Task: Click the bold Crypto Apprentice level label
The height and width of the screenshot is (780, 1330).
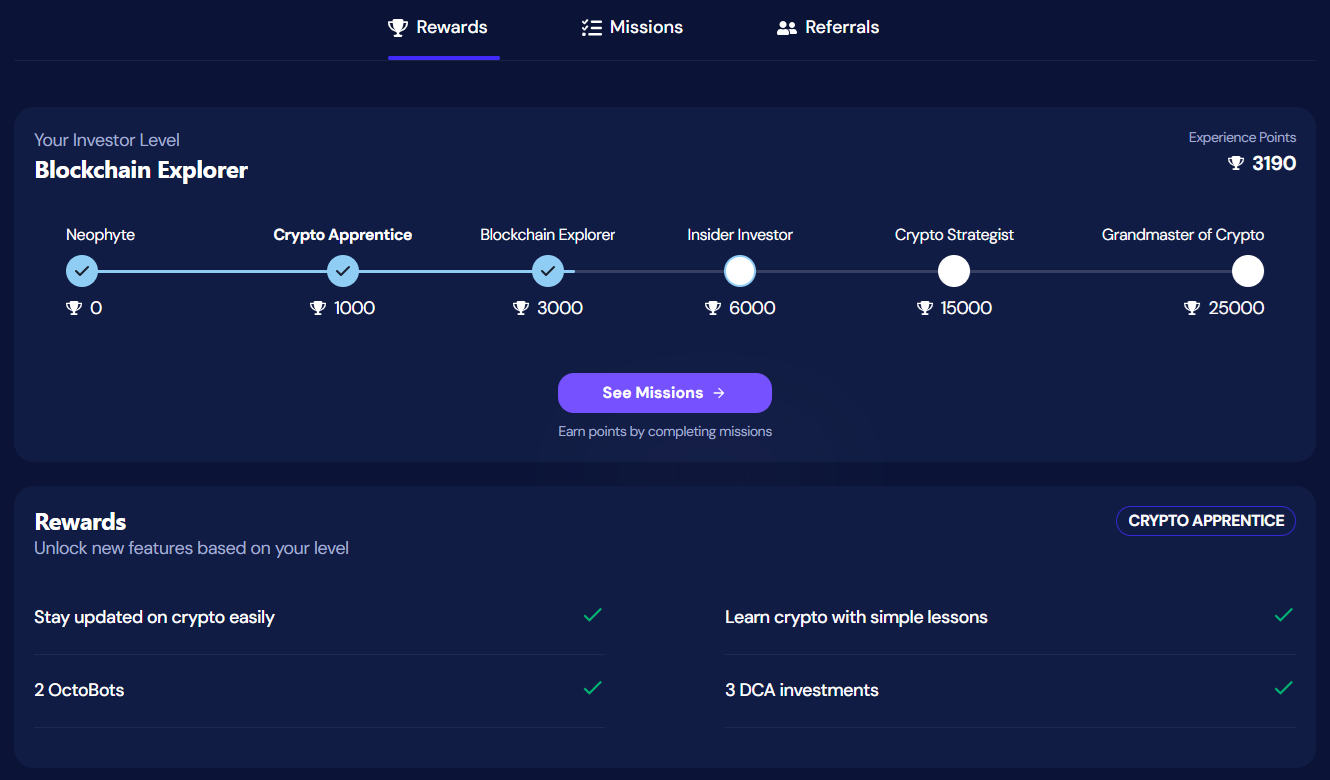Action: pyautogui.click(x=343, y=235)
